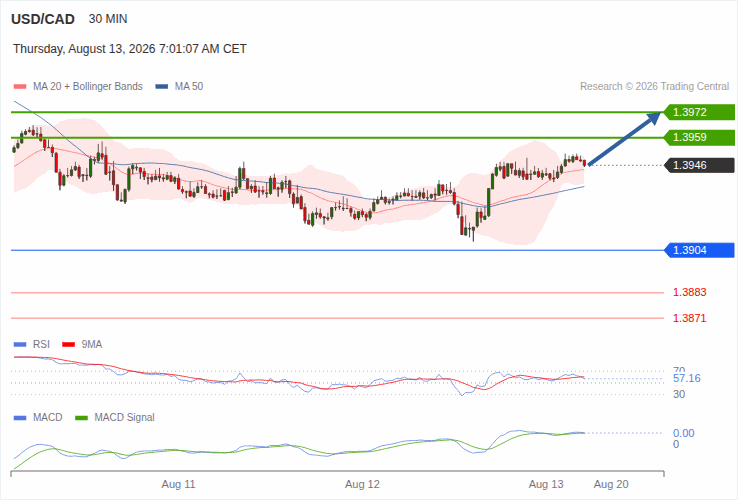Select the 1.3904 pivot price tag
738x500 pixels.
click(x=699, y=250)
